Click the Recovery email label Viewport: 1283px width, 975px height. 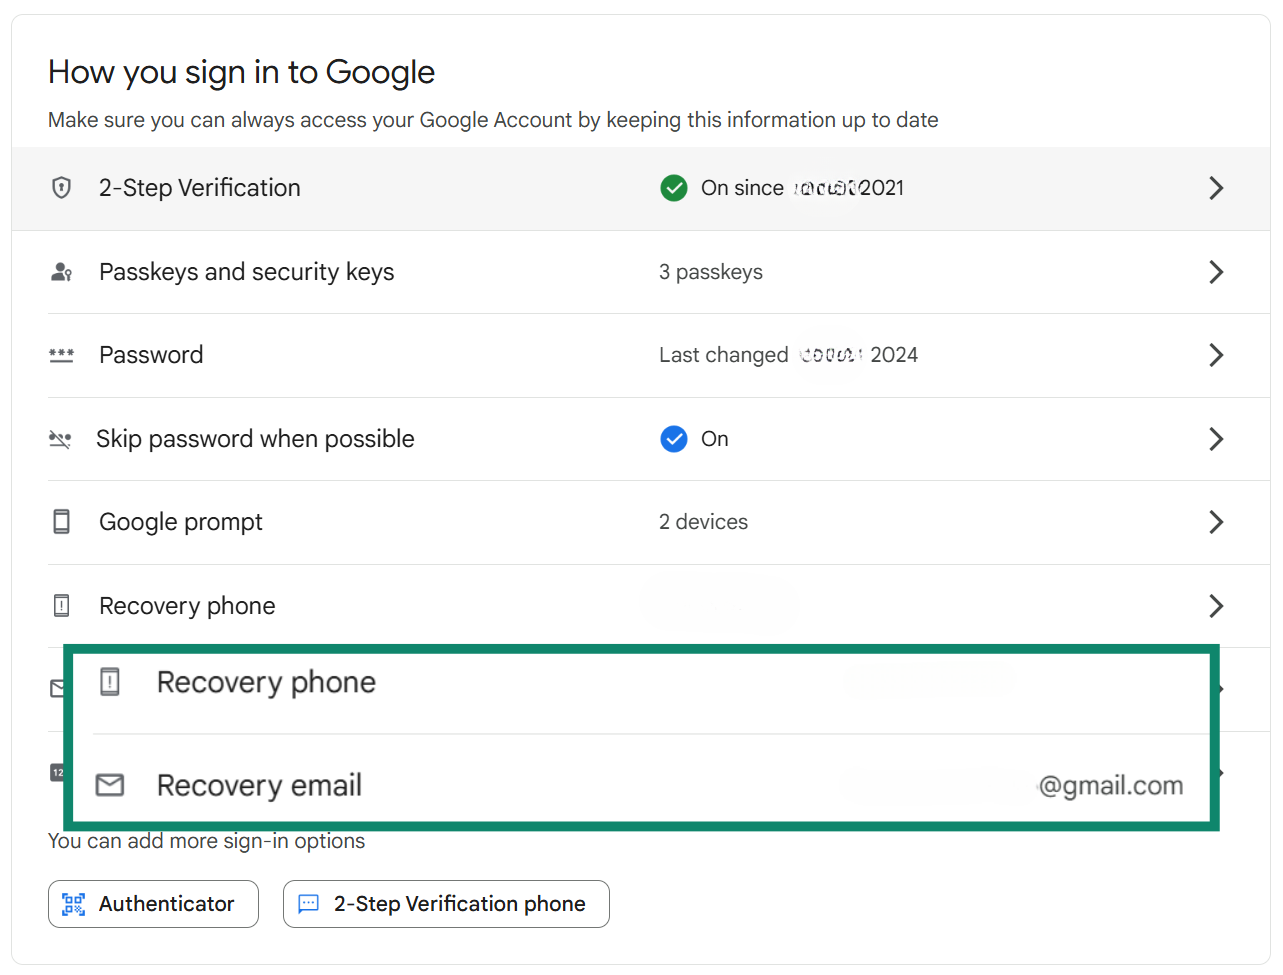coord(259,785)
